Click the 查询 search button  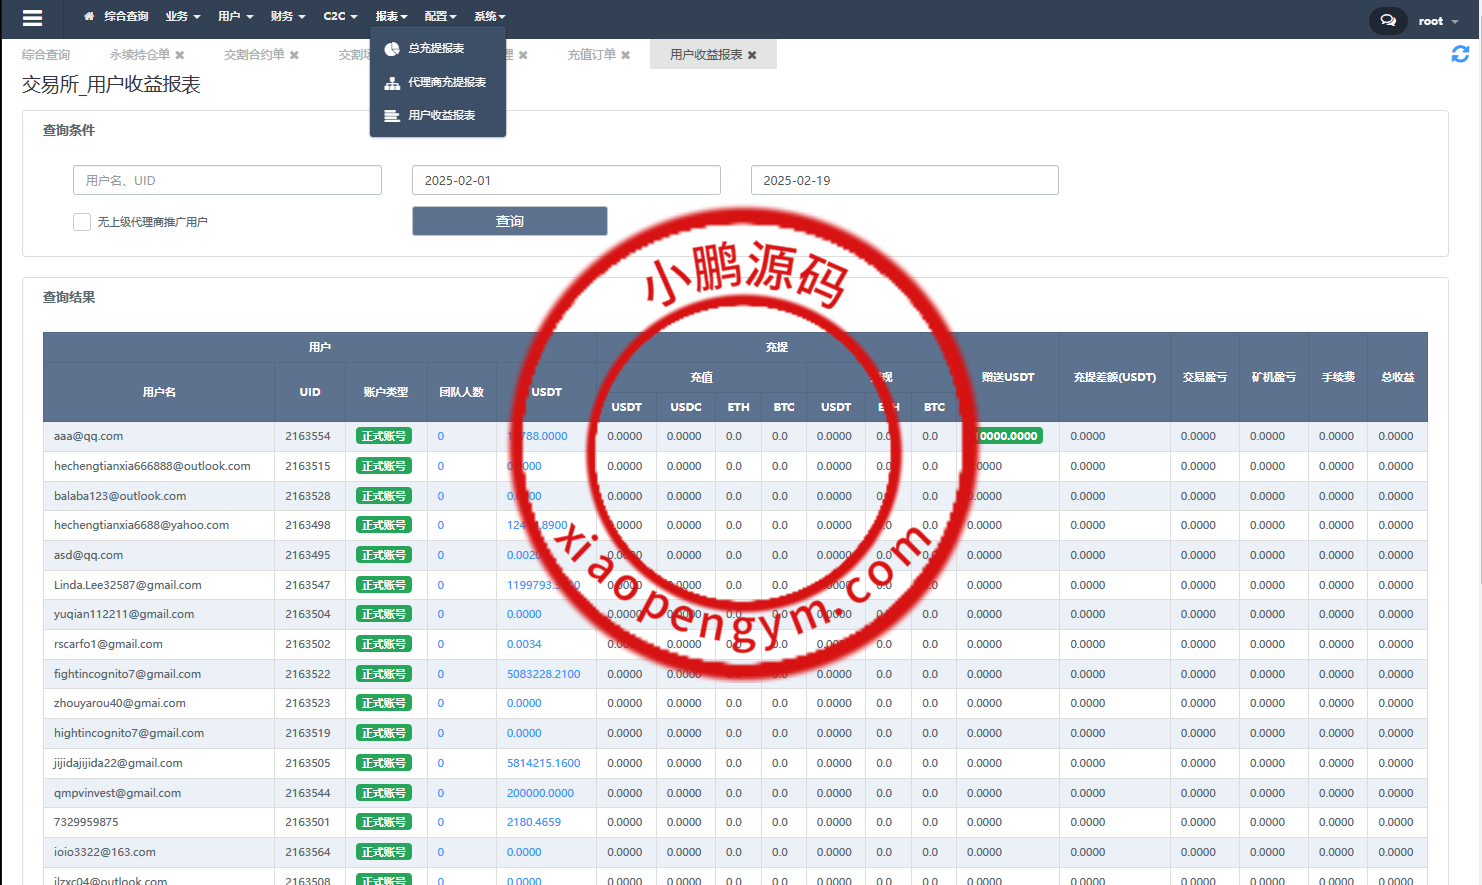tap(509, 221)
